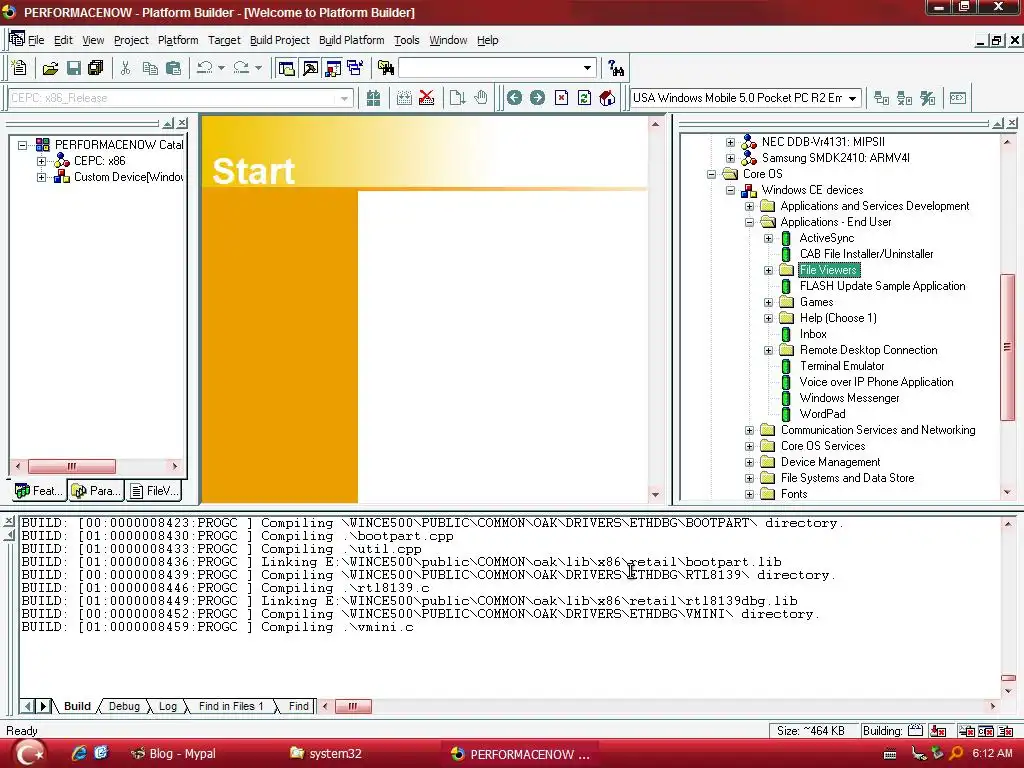Open the Build Platform menu

351,40
